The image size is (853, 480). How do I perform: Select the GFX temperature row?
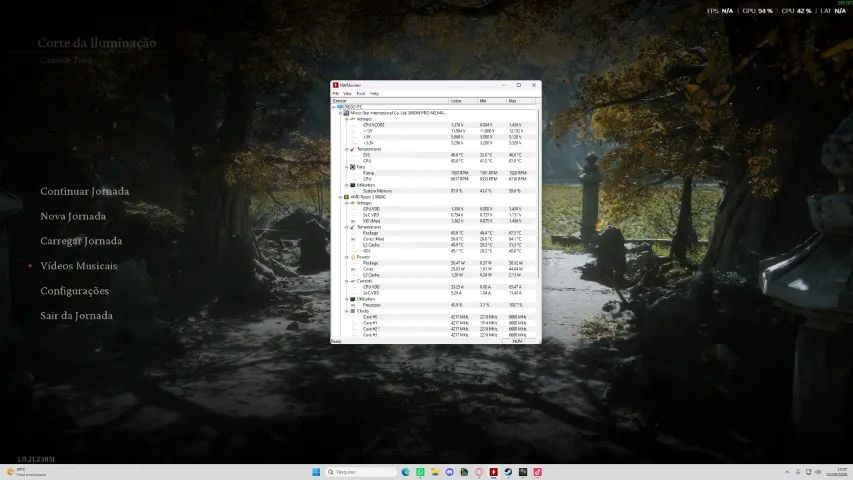pyautogui.click(x=434, y=251)
